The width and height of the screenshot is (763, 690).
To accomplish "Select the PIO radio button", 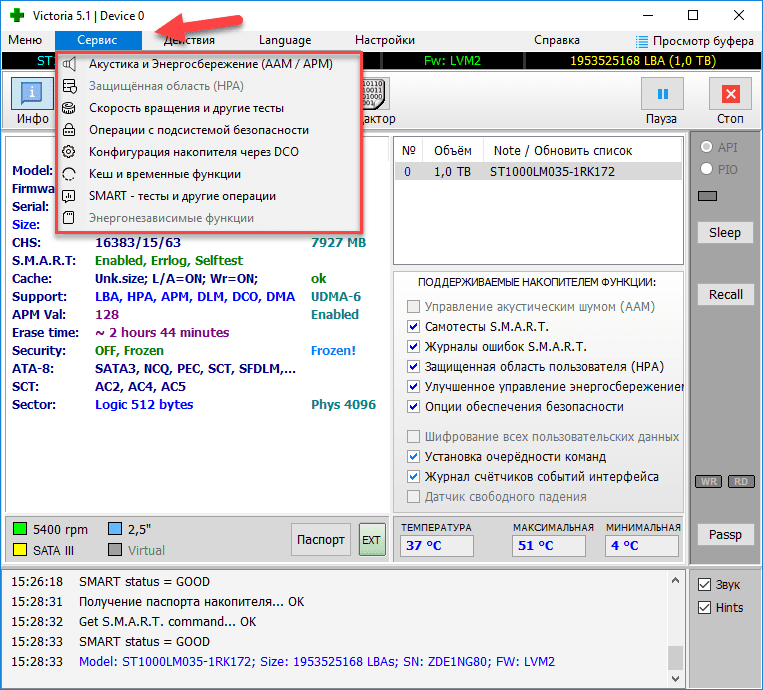I will pyautogui.click(x=707, y=169).
